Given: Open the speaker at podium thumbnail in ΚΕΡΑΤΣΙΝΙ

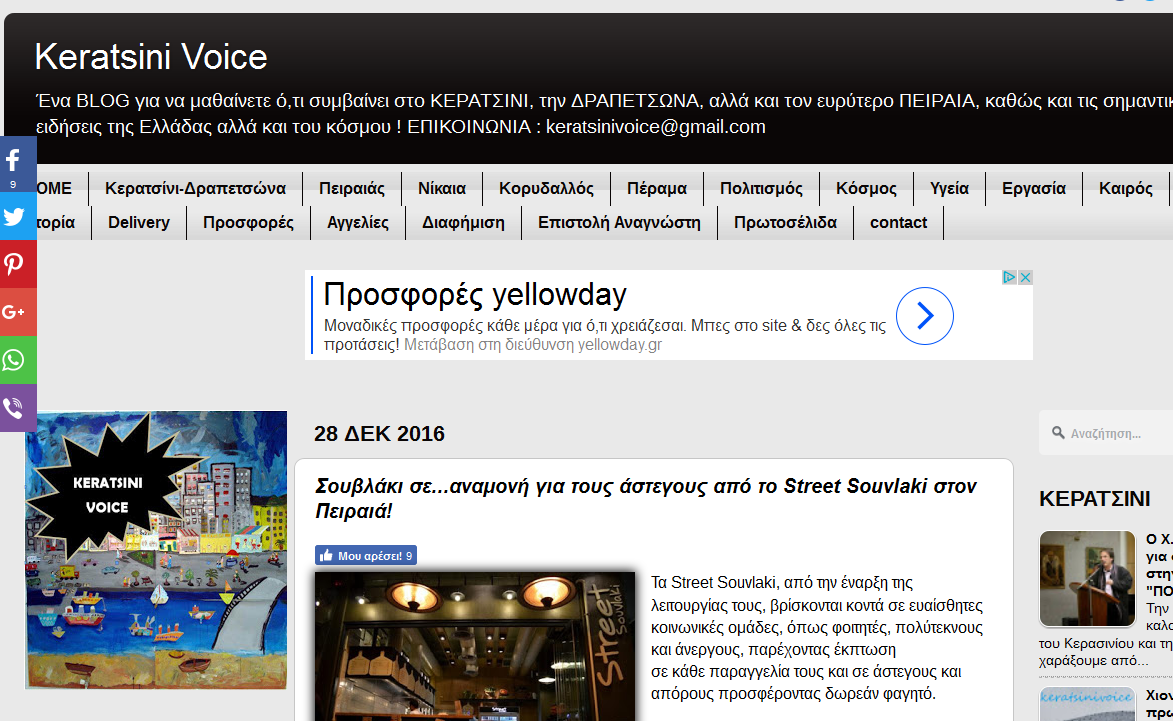Looking at the screenshot, I should [1087, 579].
